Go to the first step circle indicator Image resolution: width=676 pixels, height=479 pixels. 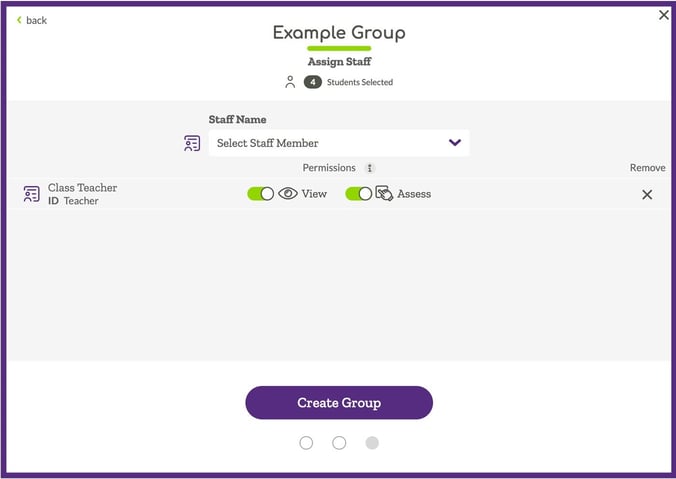coord(306,443)
